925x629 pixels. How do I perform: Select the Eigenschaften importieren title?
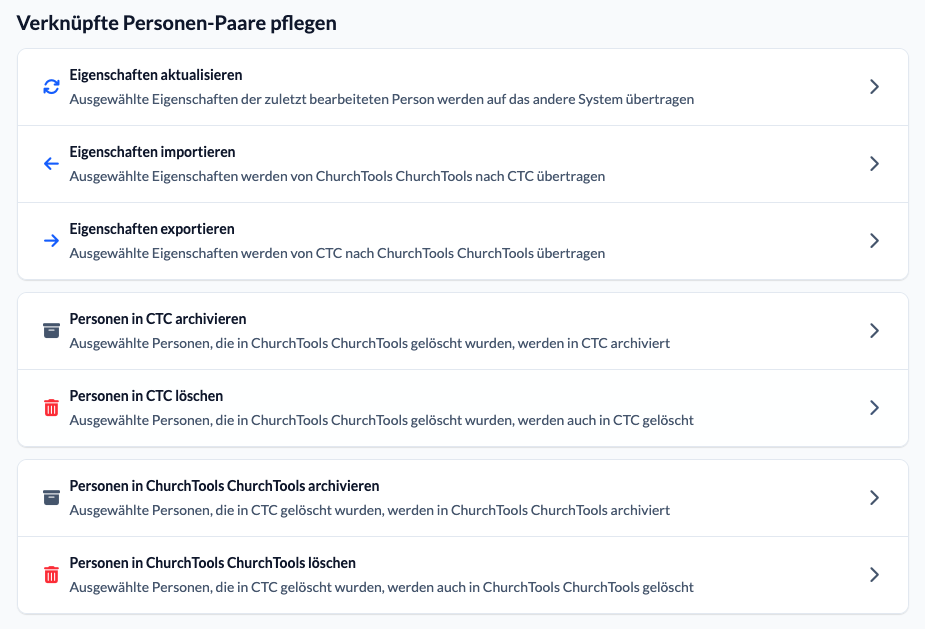152,152
